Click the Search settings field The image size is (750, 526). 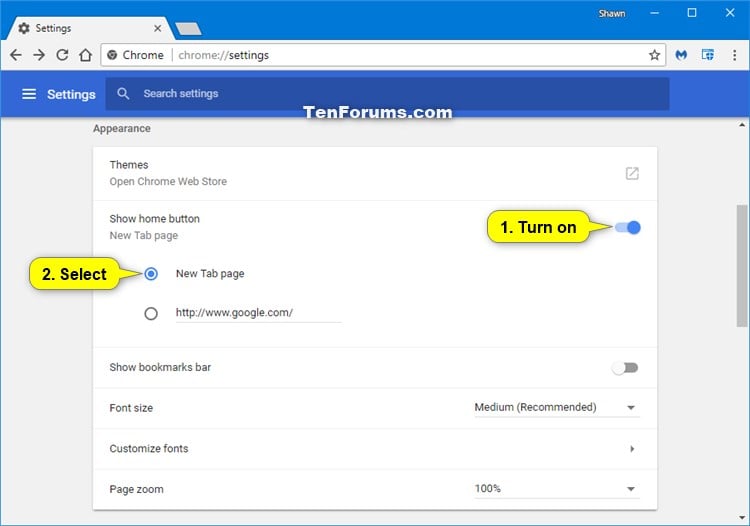387,94
